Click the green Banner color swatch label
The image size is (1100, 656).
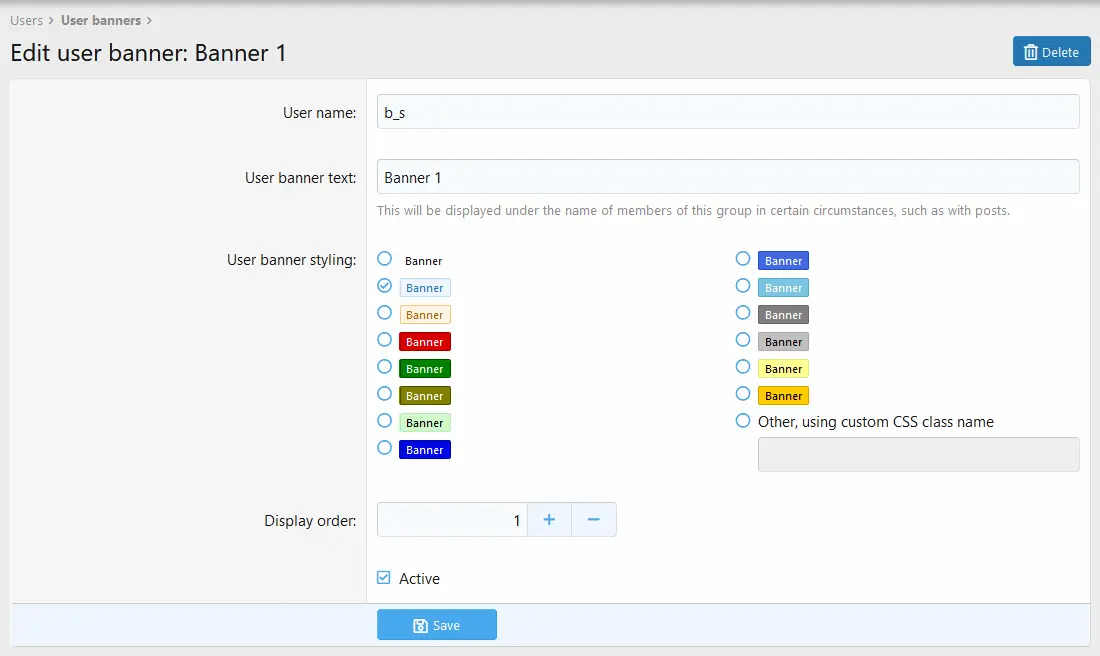[x=424, y=369]
